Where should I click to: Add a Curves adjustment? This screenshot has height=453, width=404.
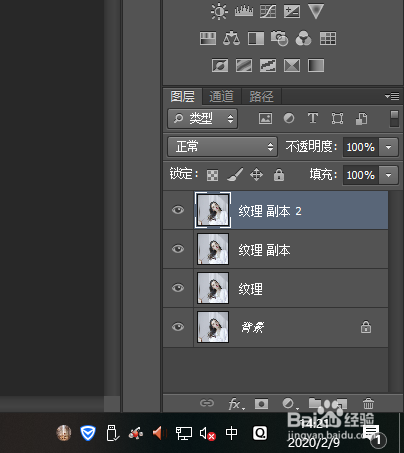point(268,11)
